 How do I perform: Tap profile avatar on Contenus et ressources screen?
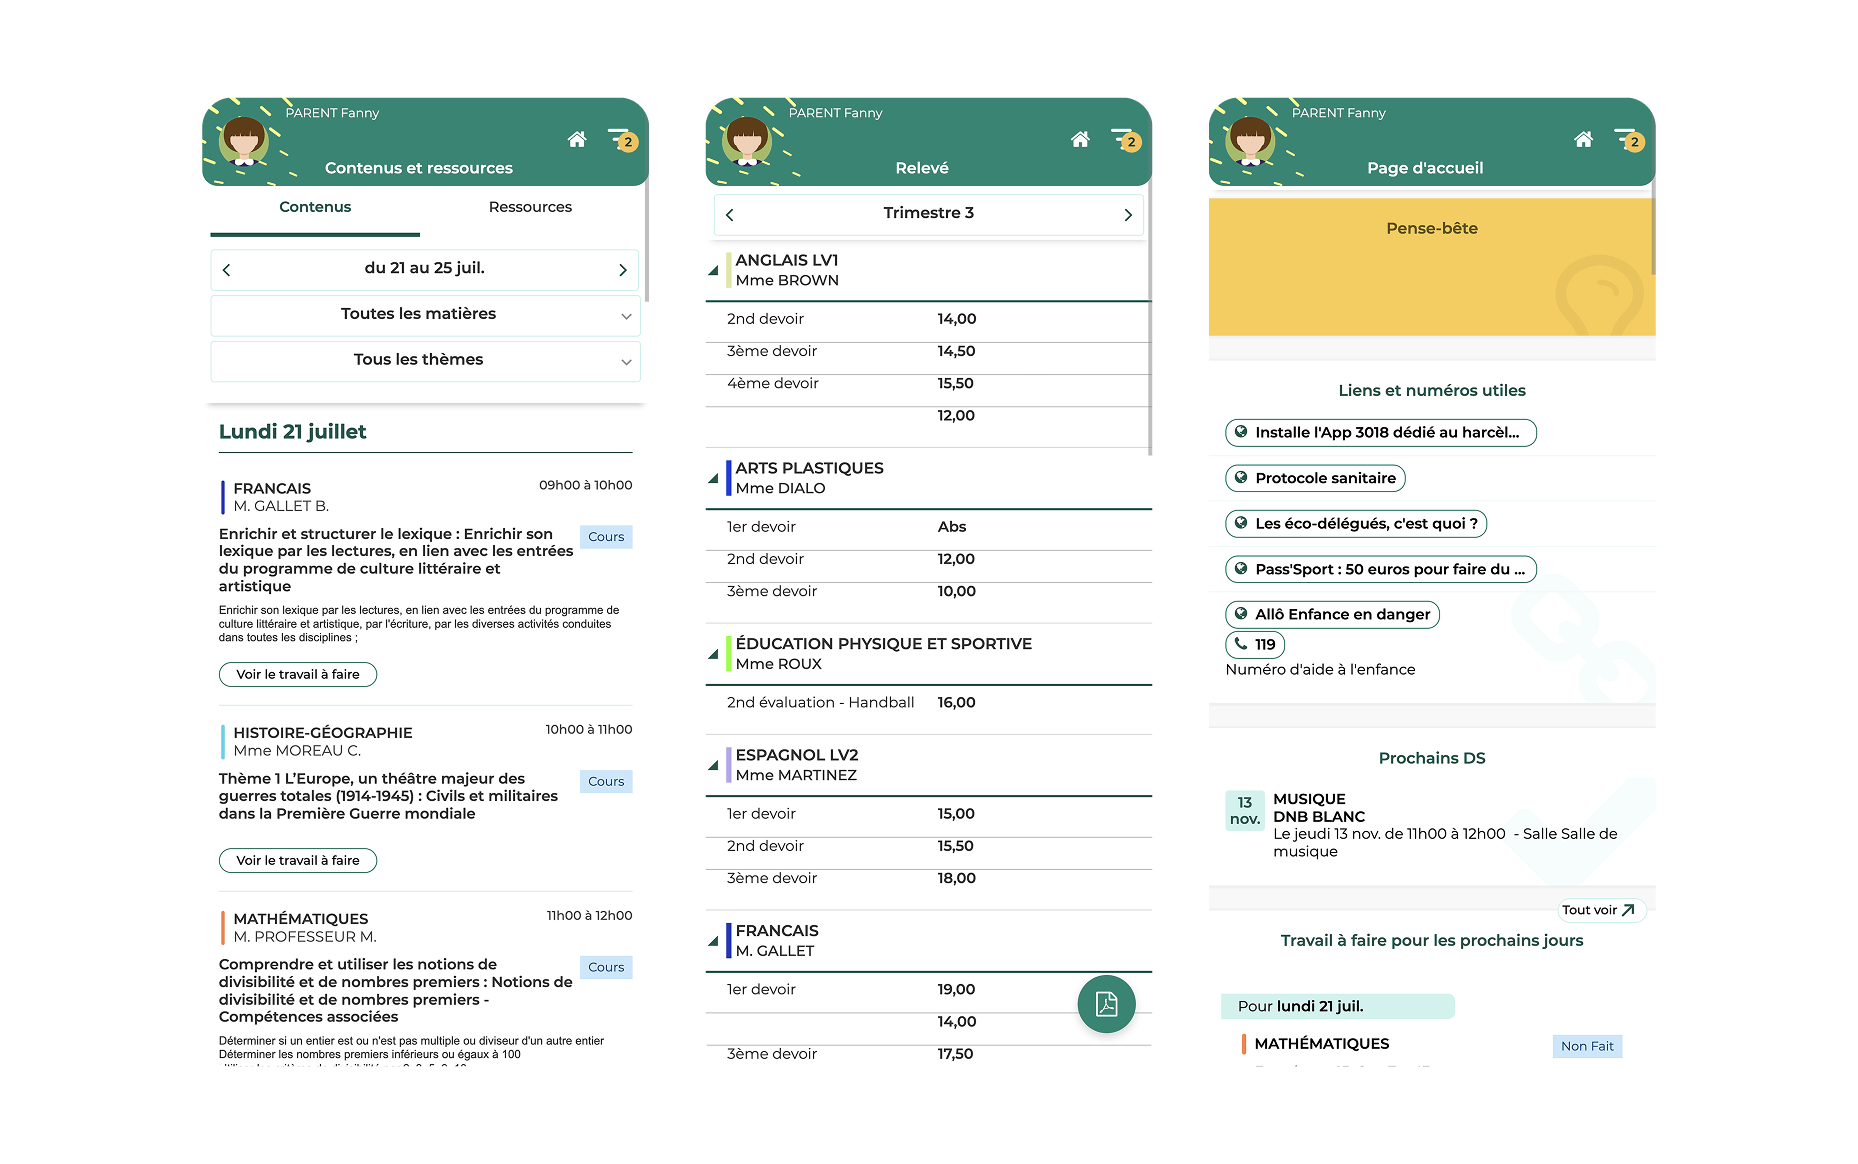point(244,140)
